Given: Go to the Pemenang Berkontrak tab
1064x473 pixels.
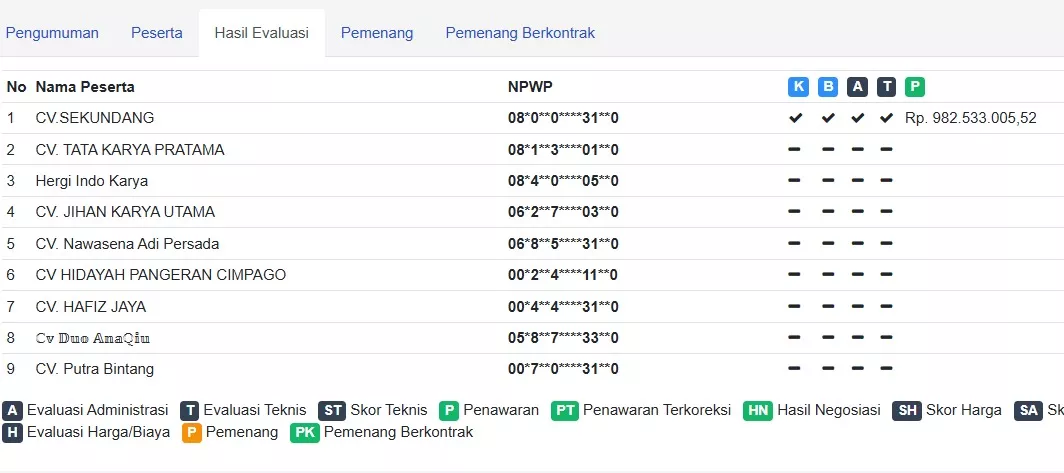Looking at the screenshot, I should (x=520, y=33).
